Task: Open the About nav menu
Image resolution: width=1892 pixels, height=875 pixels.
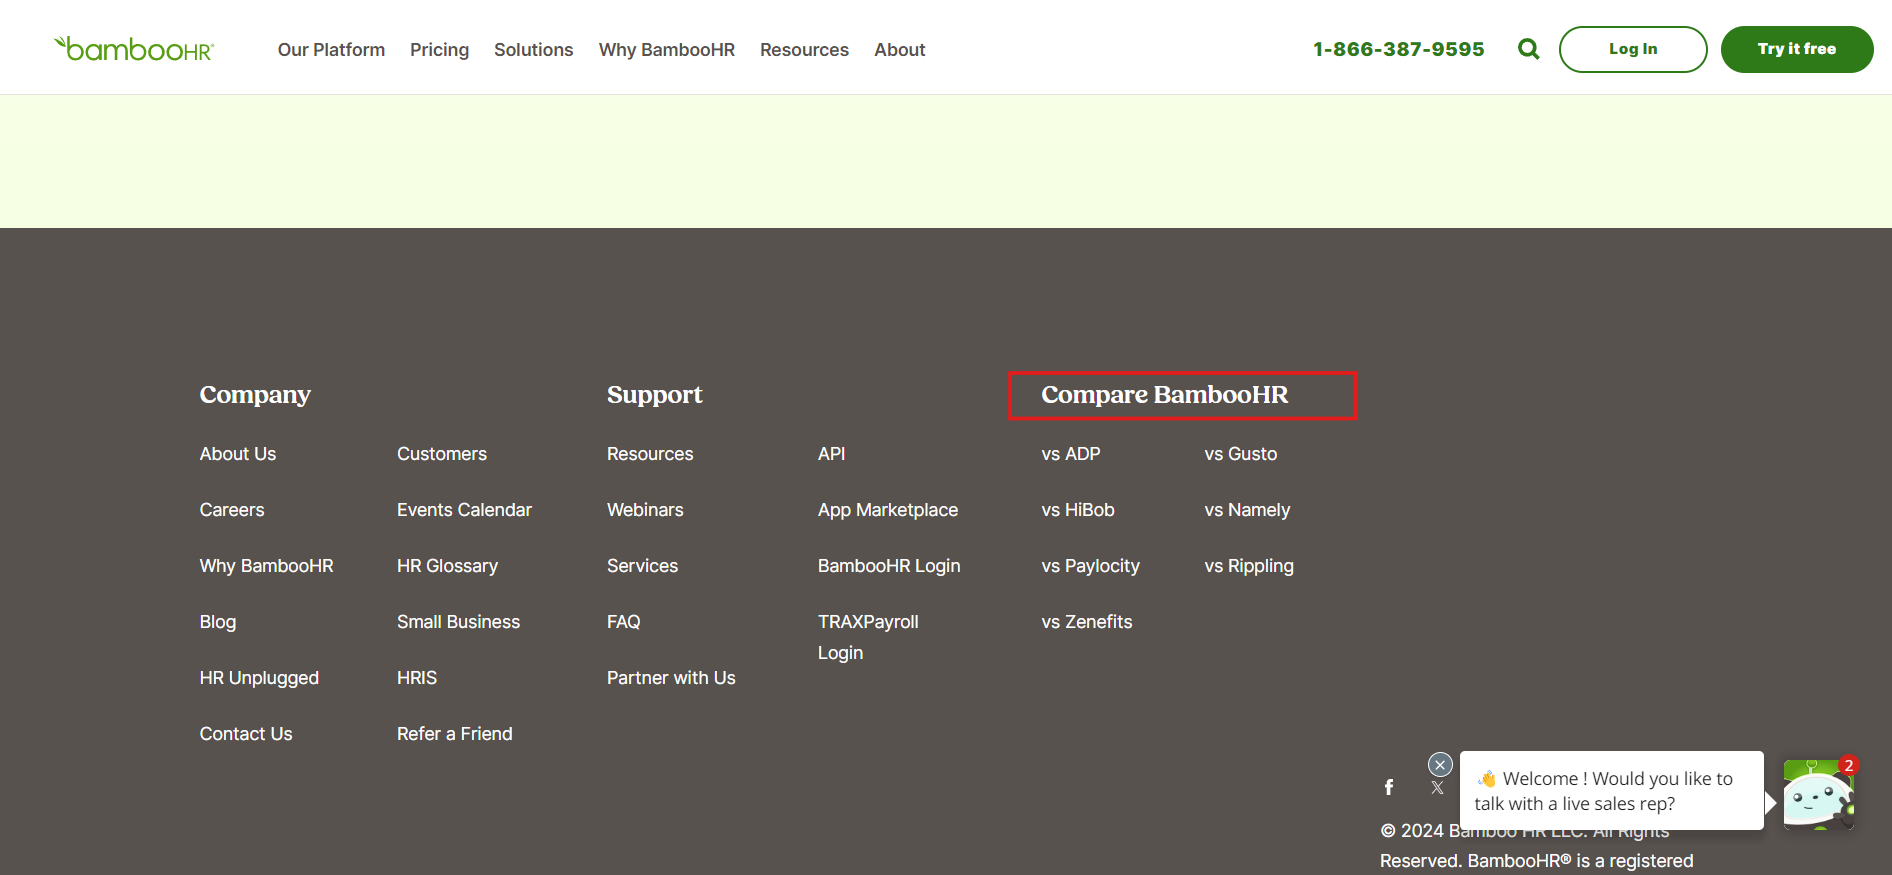Action: click(899, 50)
